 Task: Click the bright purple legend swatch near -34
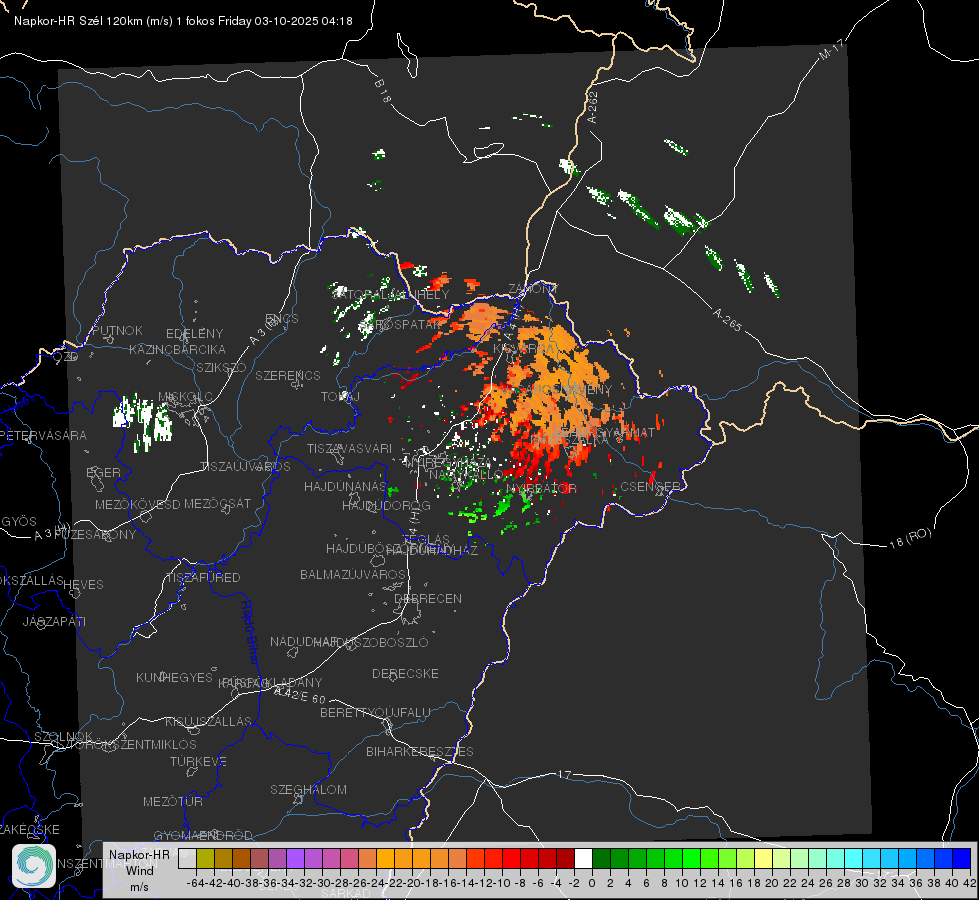click(295, 858)
